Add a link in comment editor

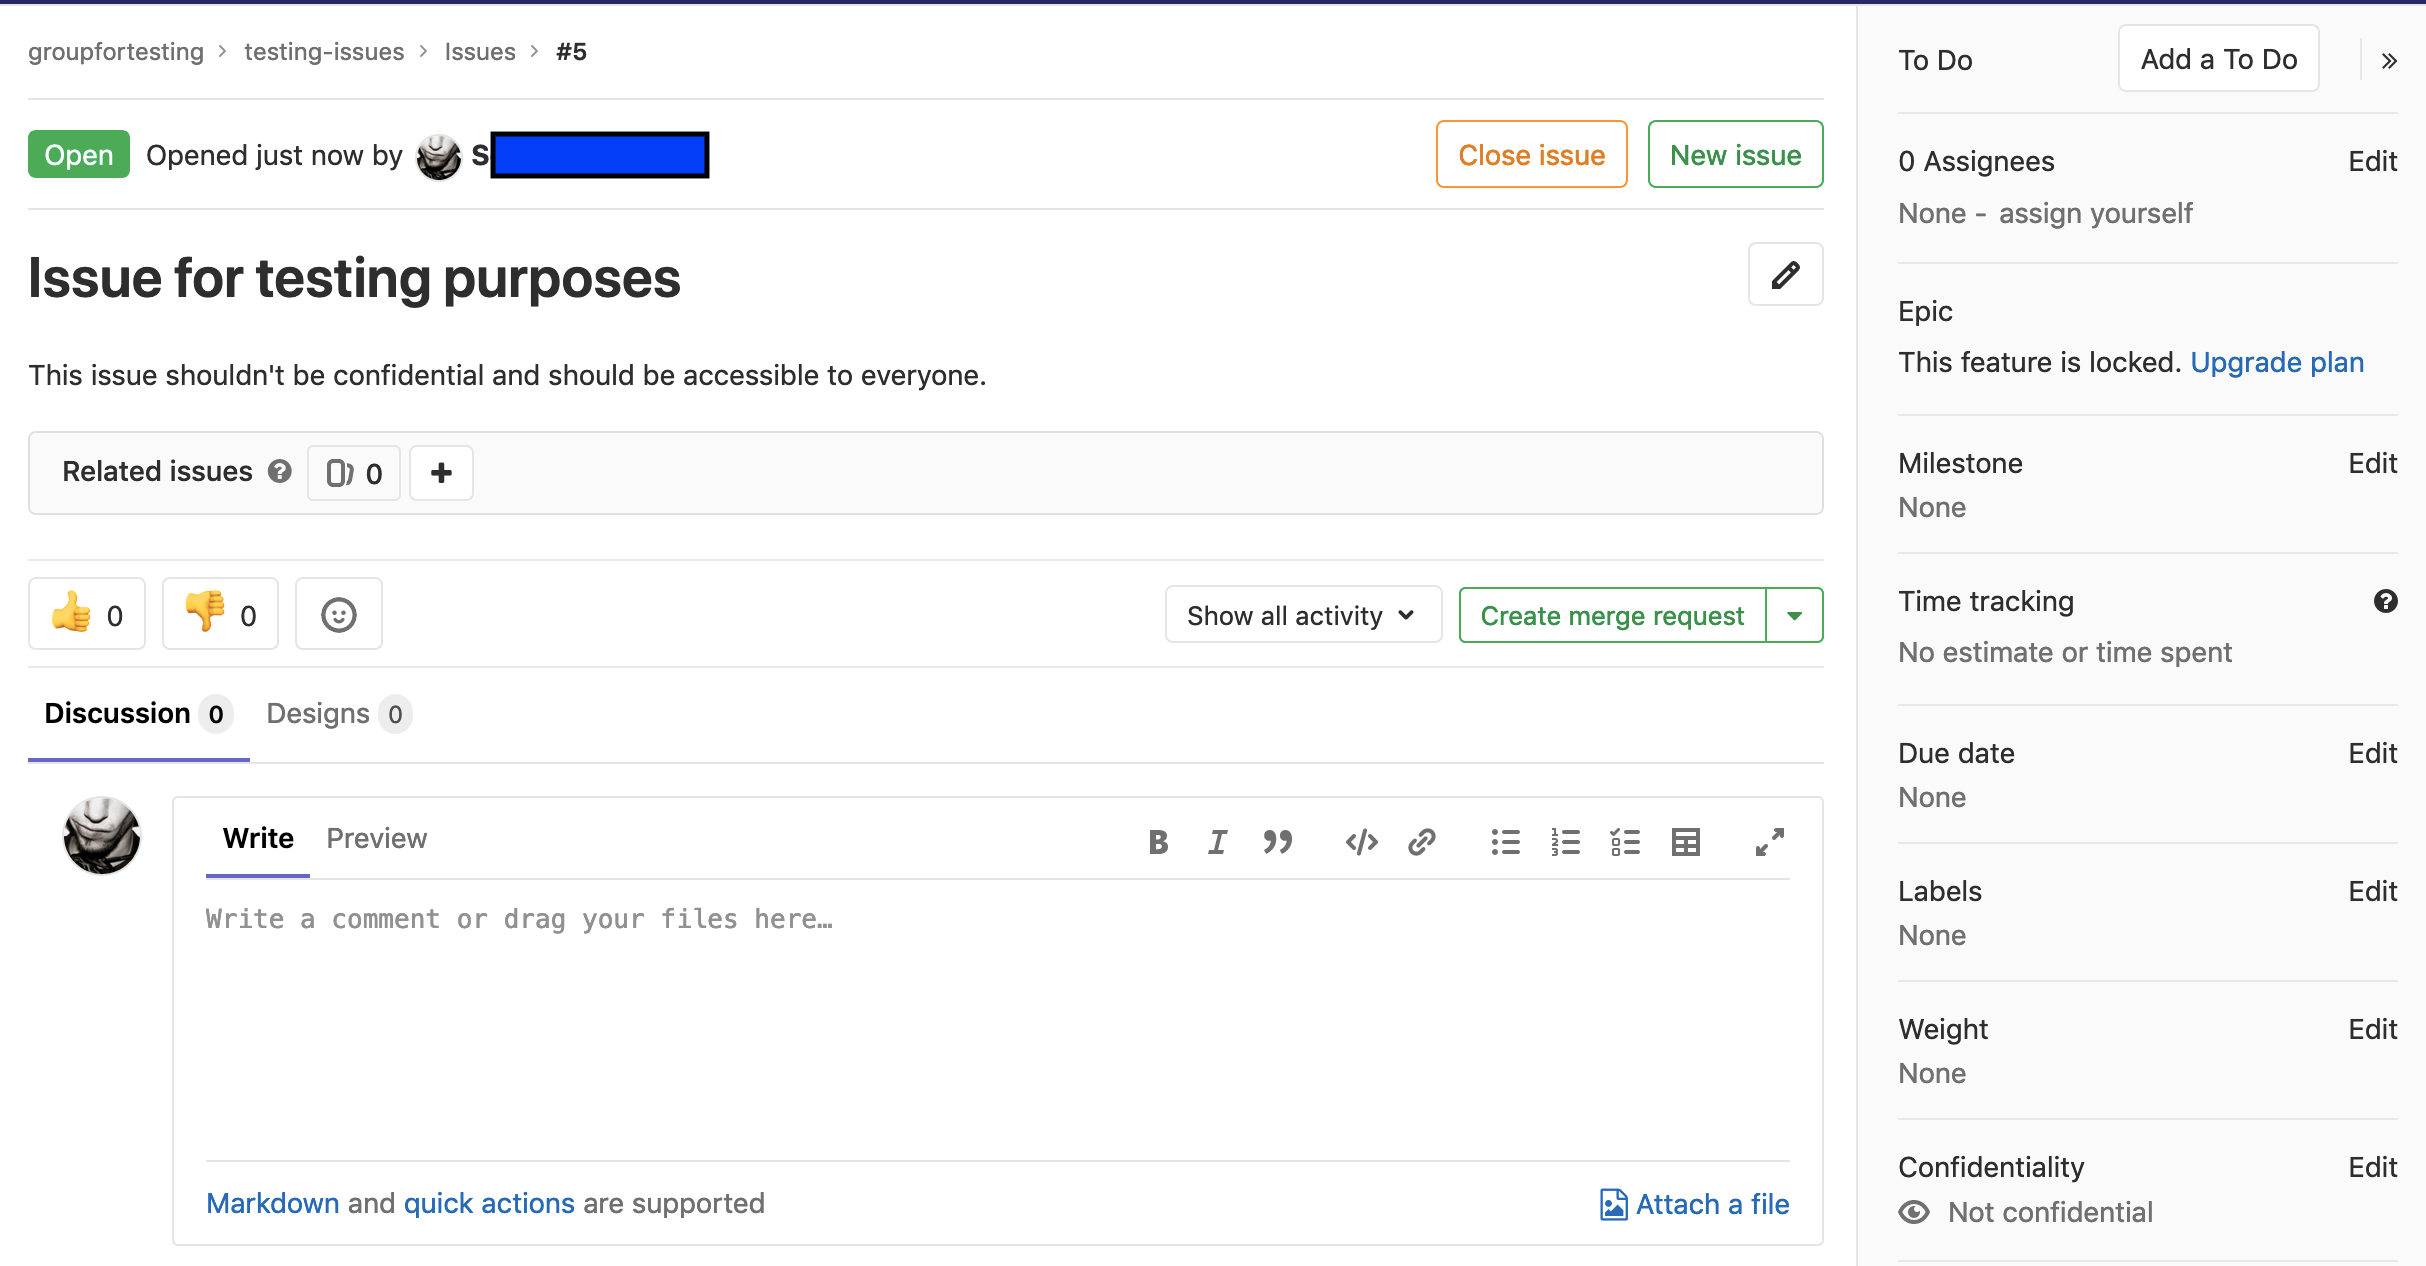[x=1421, y=842]
